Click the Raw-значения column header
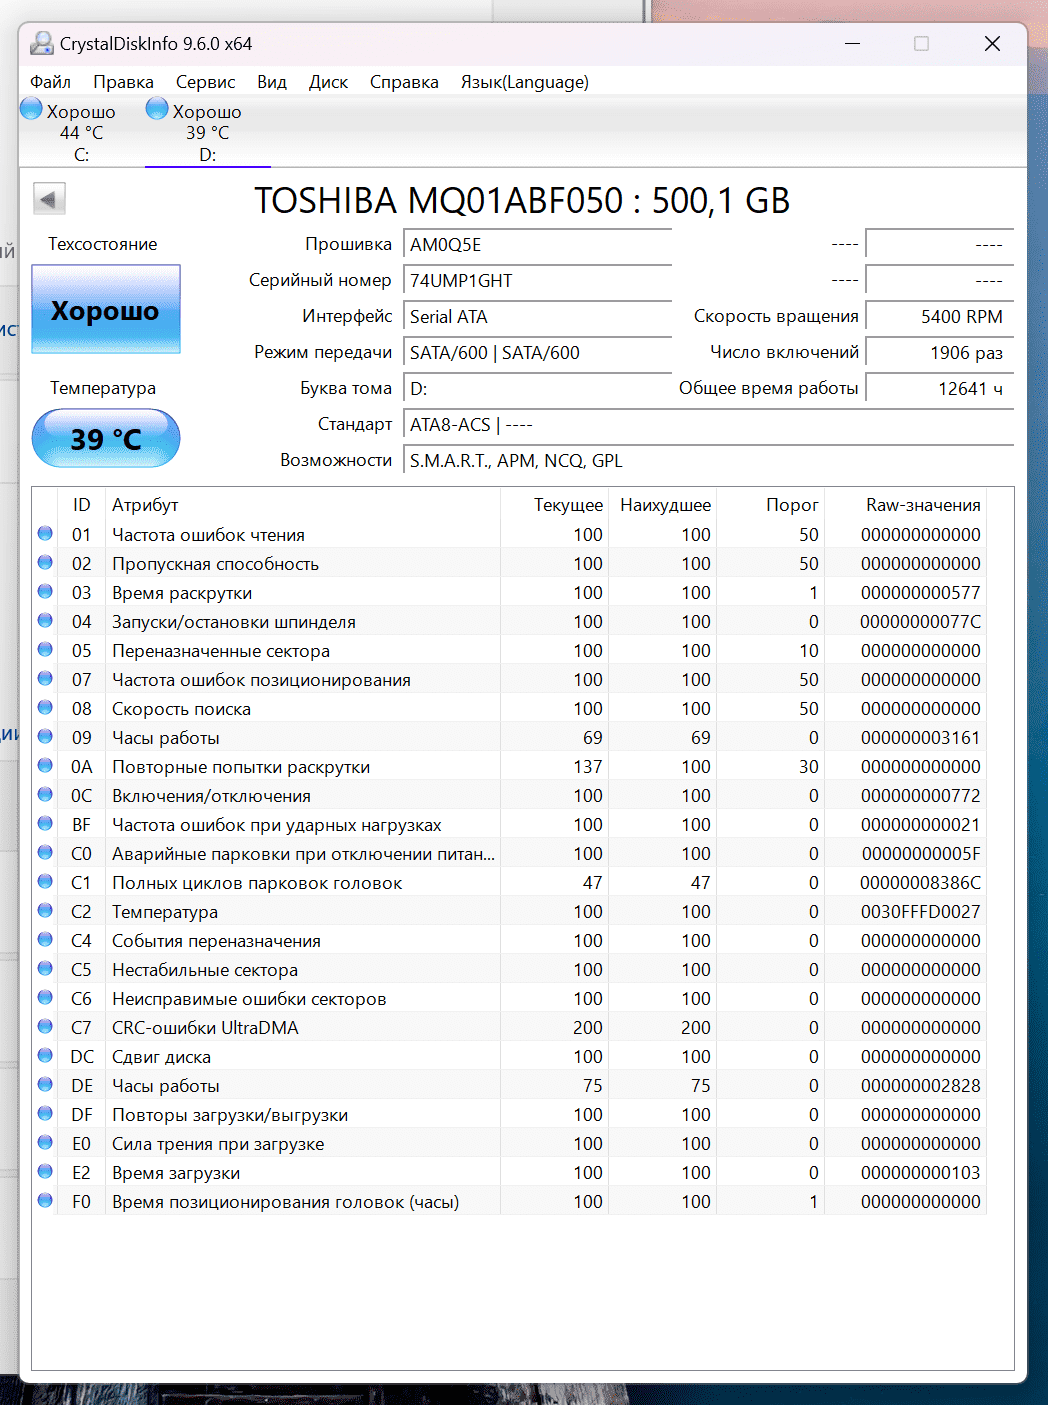This screenshot has width=1048, height=1405. 922,505
